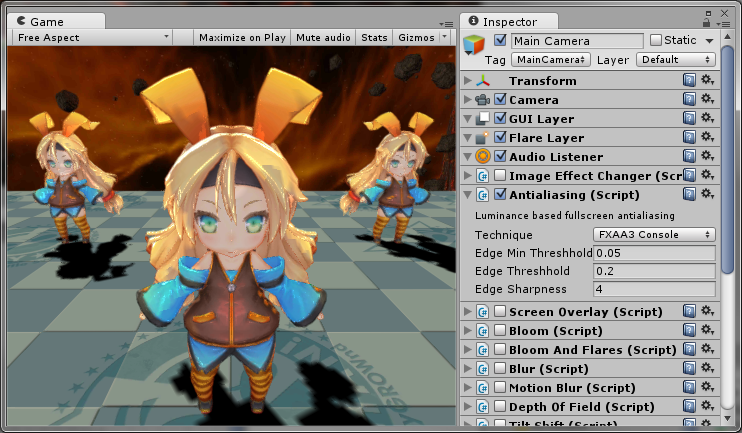Image resolution: width=742 pixels, height=433 pixels.
Task: Open the Free Aspect dropdown
Action: [x=92, y=37]
